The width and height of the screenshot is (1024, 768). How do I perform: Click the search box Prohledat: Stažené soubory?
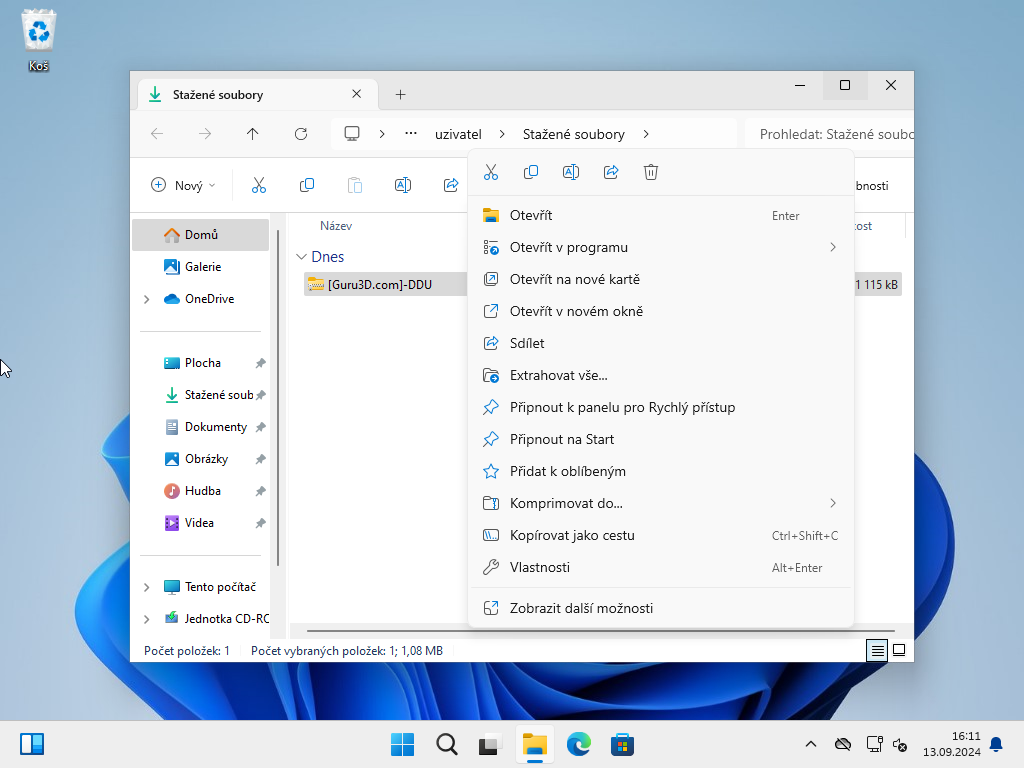pos(830,134)
